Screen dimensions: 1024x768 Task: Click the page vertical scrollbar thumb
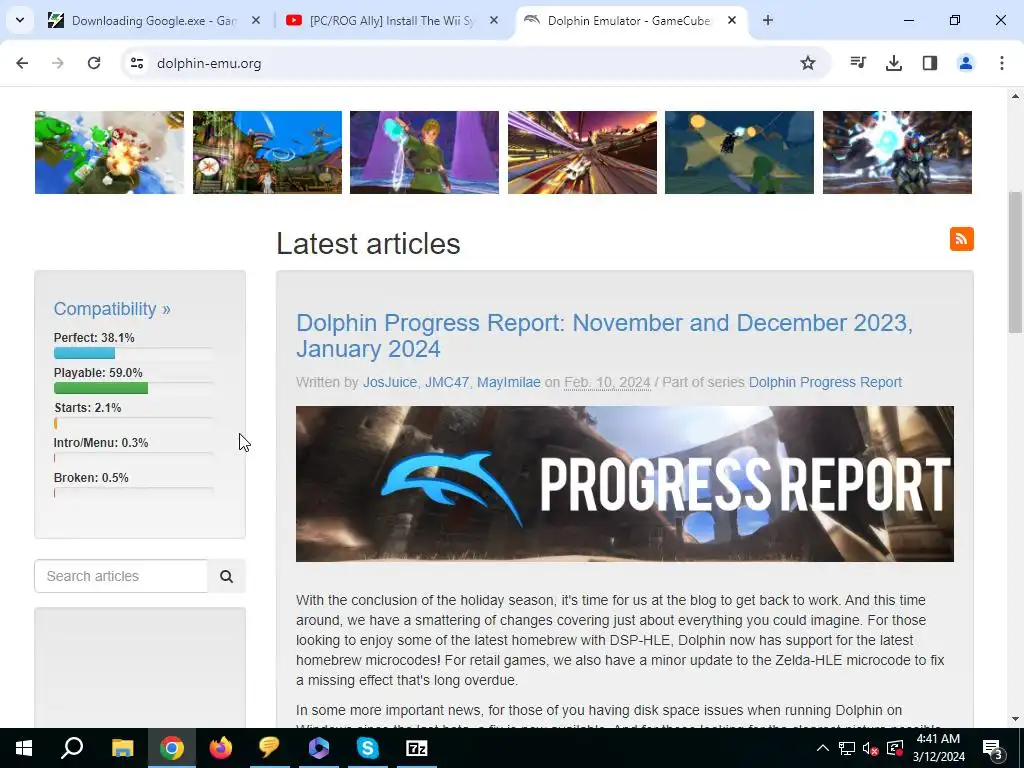1016,261
